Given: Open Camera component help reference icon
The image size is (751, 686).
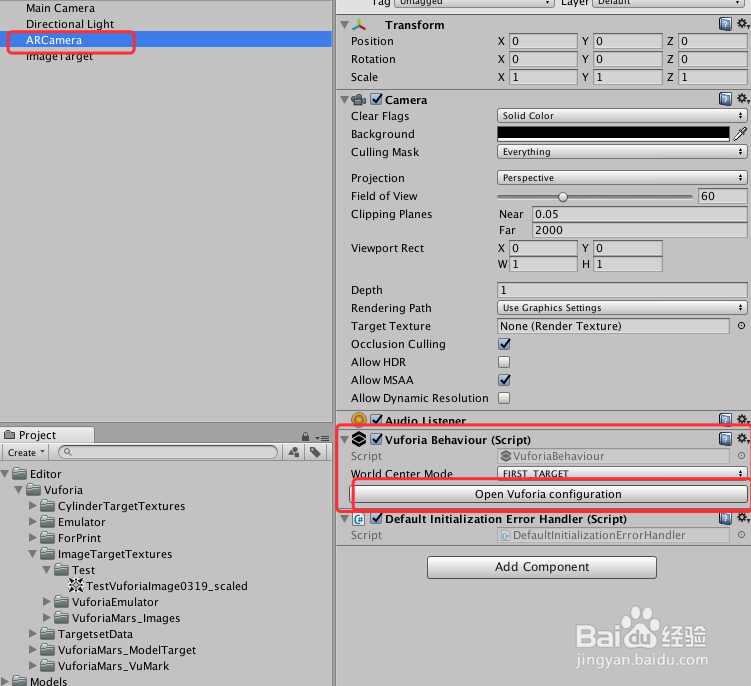Looking at the screenshot, I should [725, 99].
